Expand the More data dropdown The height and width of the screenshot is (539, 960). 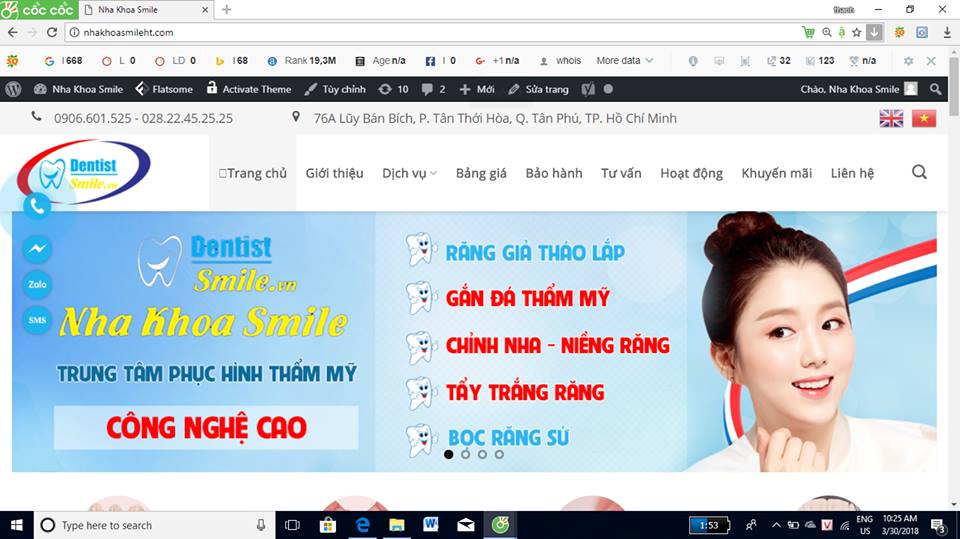coord(624,61)
